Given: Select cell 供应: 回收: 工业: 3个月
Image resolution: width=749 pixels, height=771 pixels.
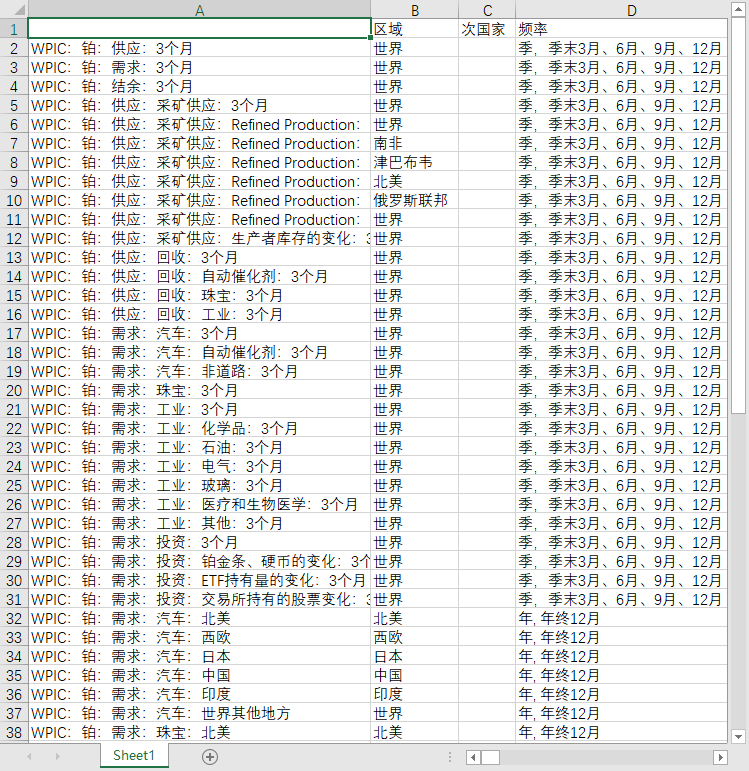Looking at the screenshot, I should [x=199, y=314].
